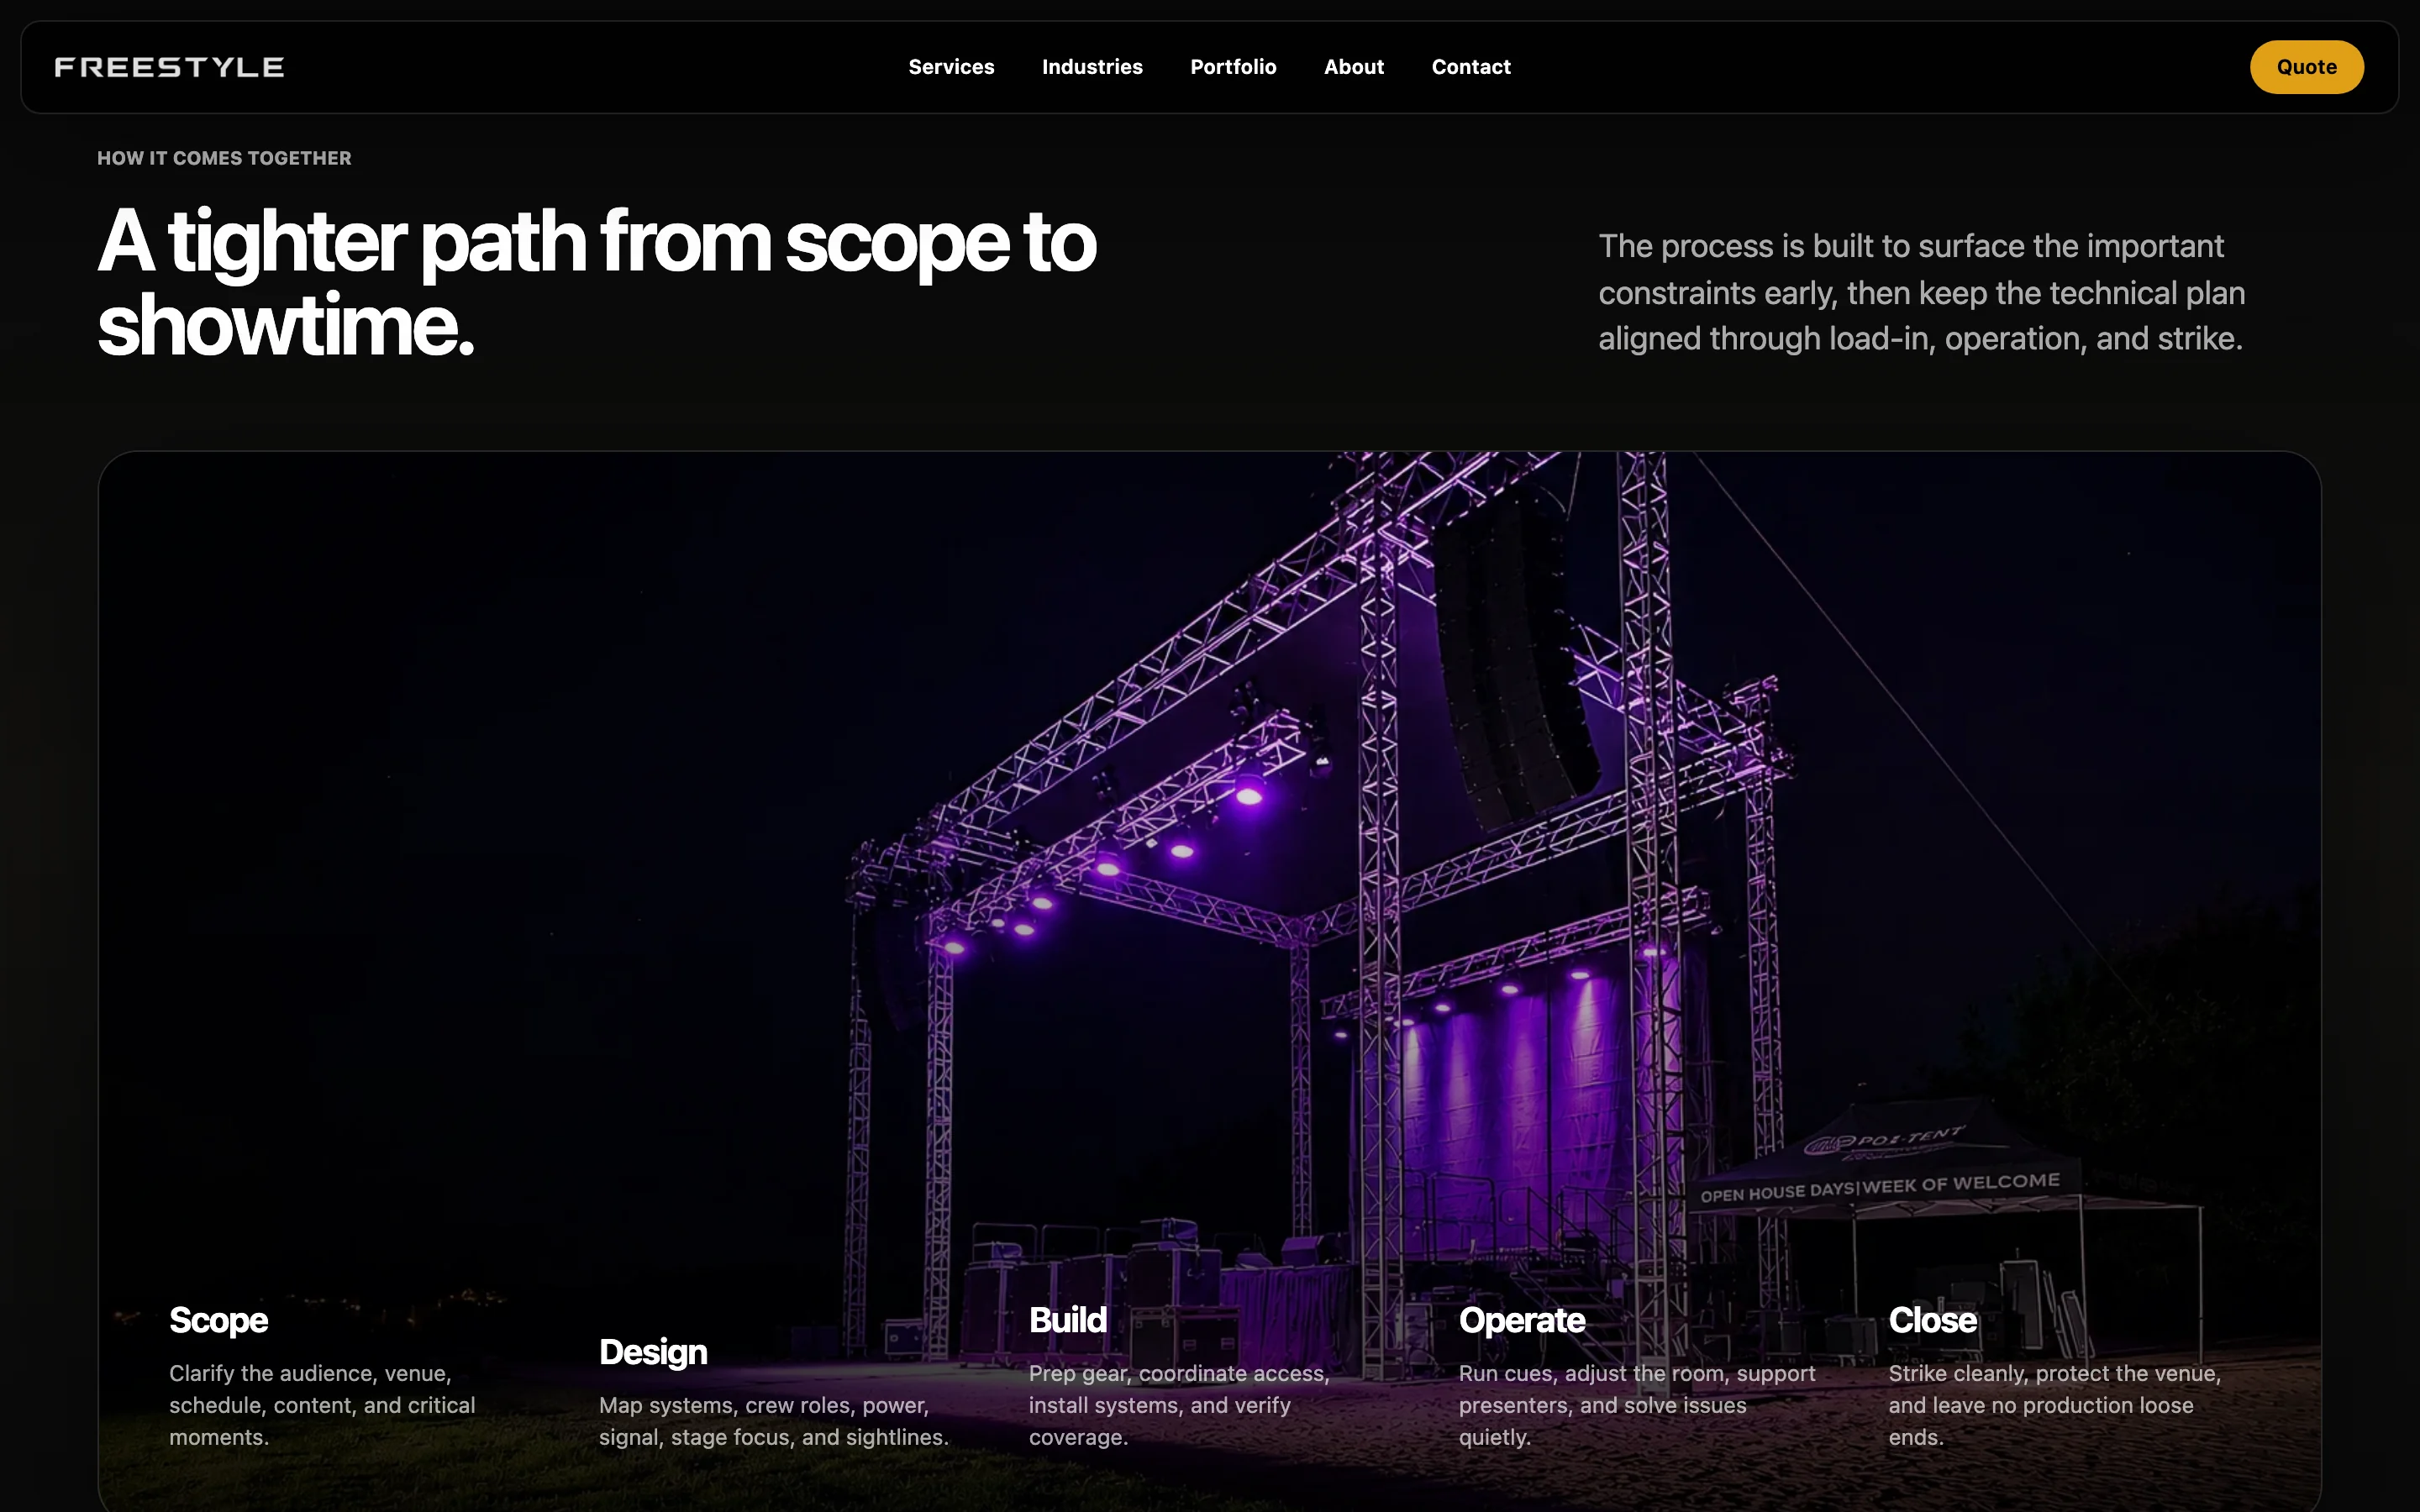Click the 'Prep gear, coordinate access' description
The width and height of the screenshot is (2420, 1512).
(x=1179, y=1405)
